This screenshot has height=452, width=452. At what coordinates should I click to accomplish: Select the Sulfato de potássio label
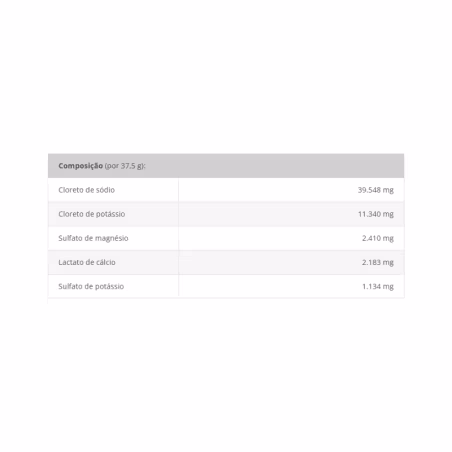[91, 286]
